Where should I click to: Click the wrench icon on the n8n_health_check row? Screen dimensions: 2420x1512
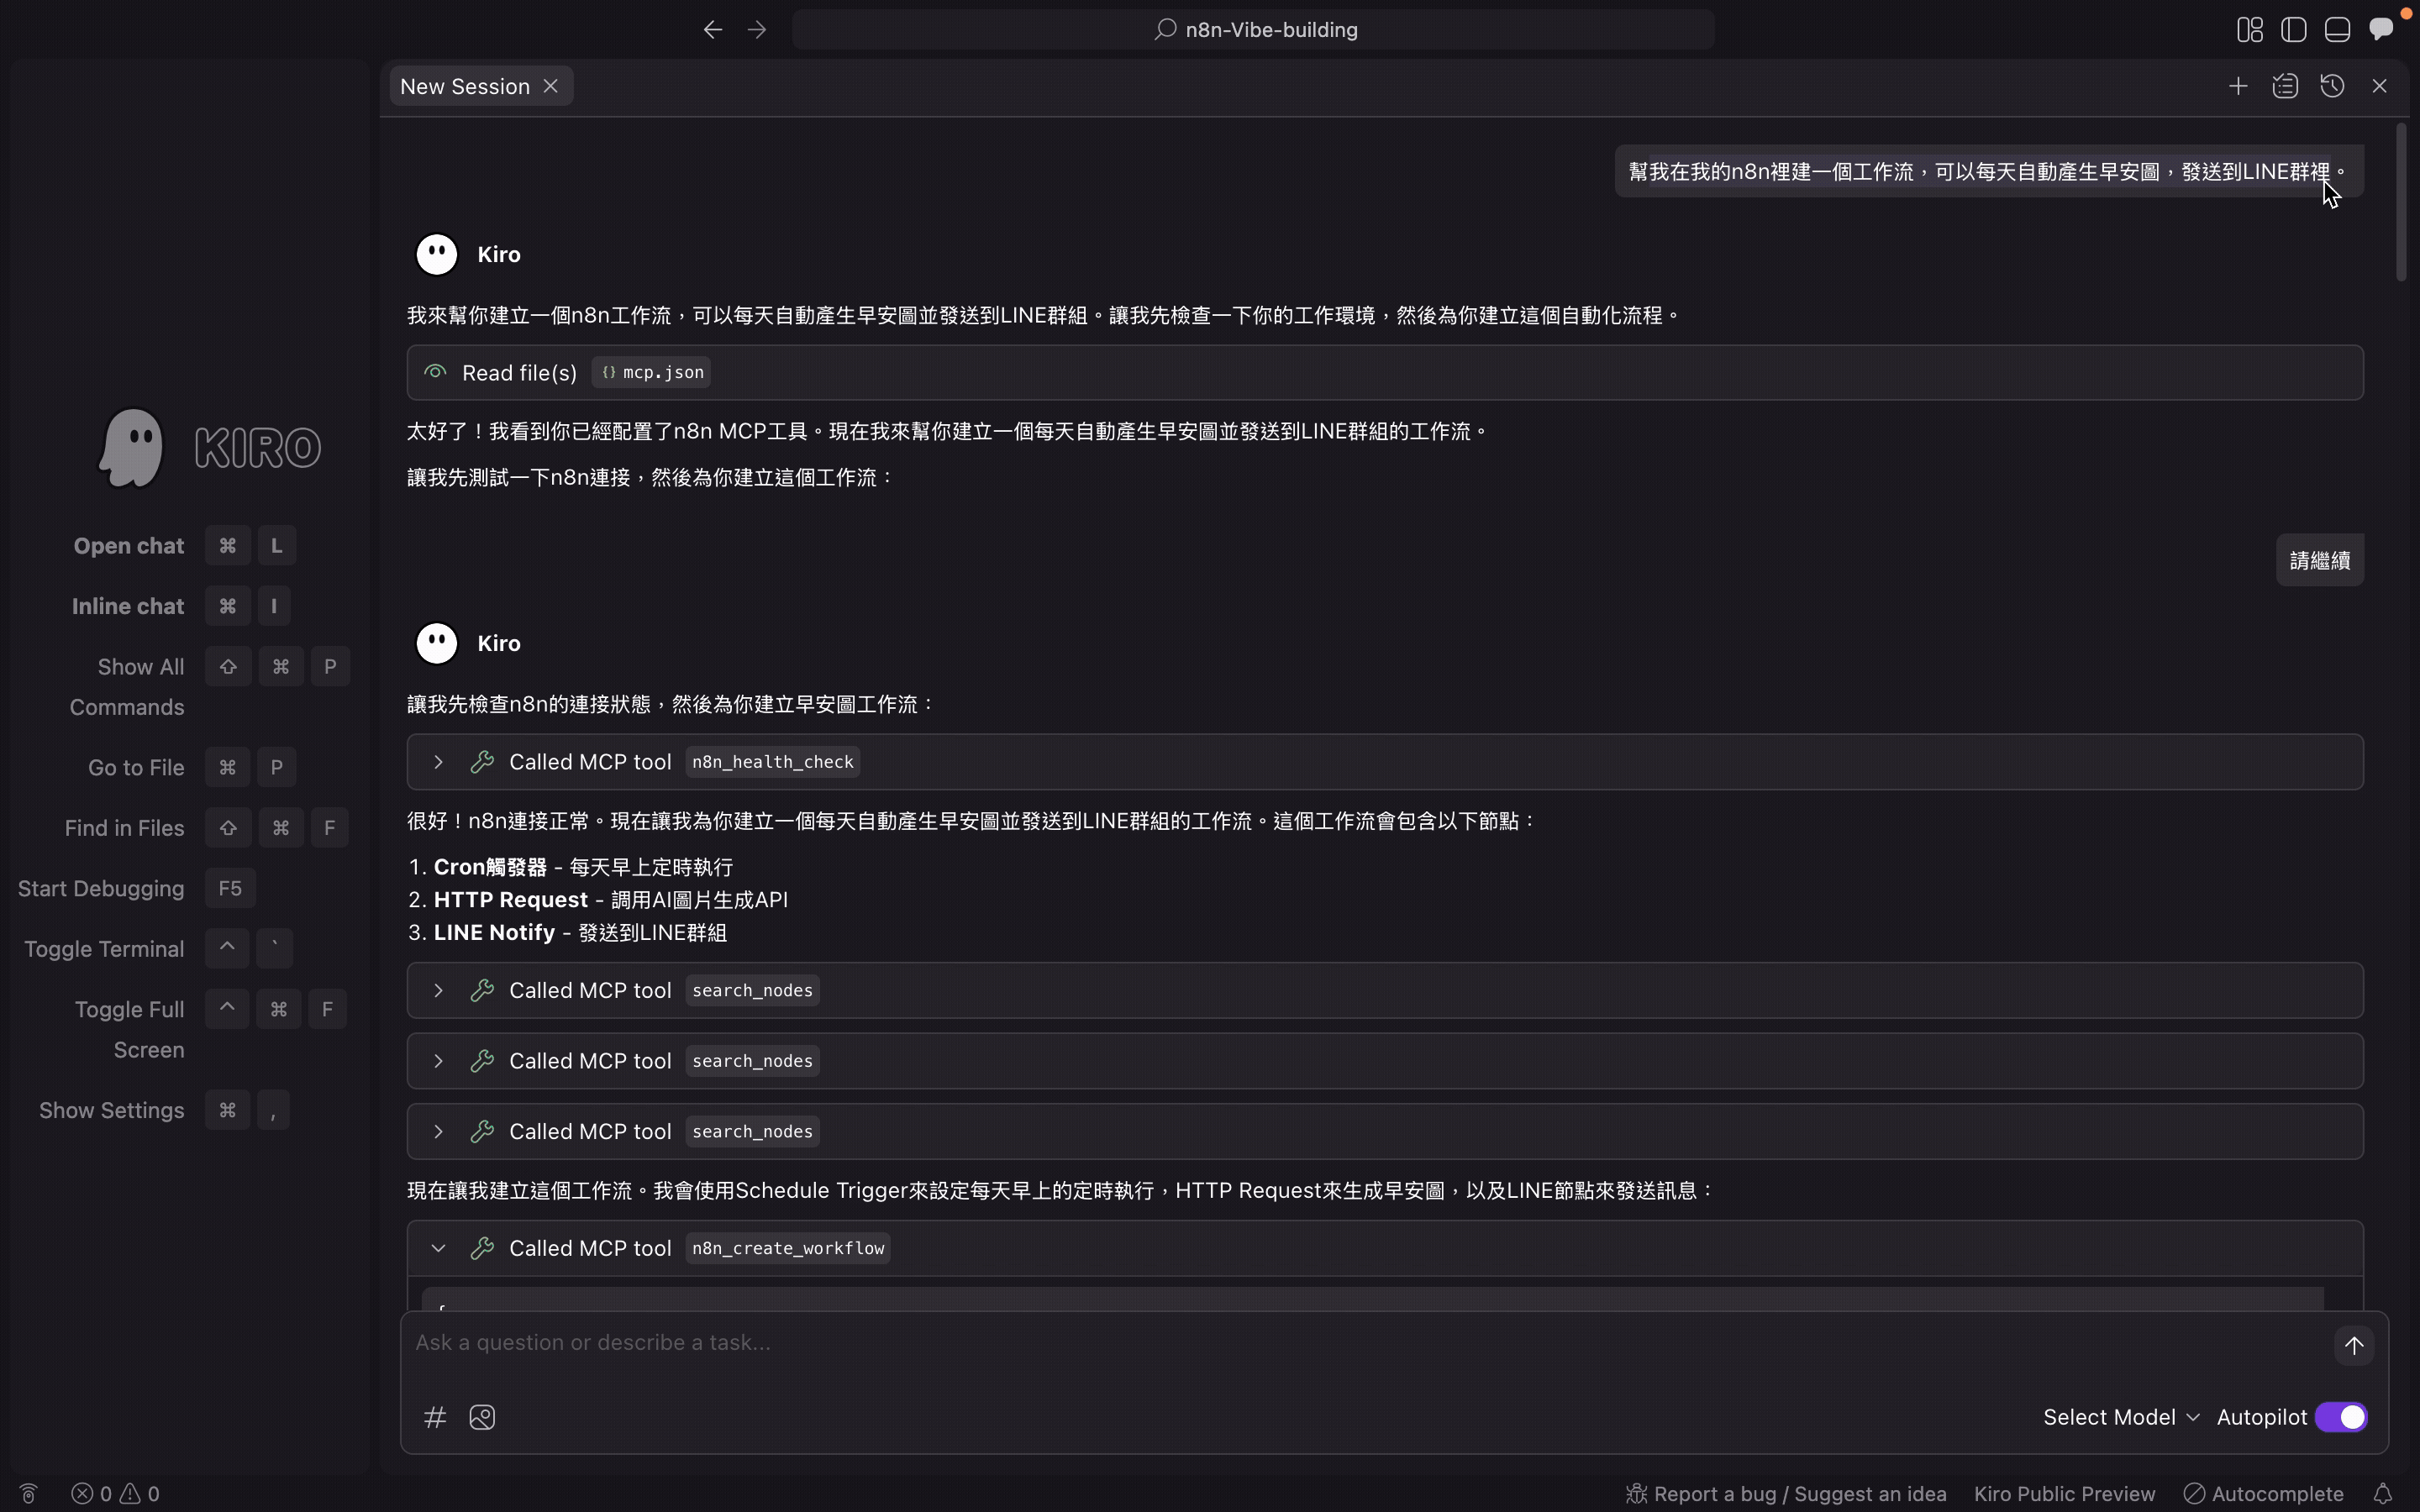coord(483,763)
